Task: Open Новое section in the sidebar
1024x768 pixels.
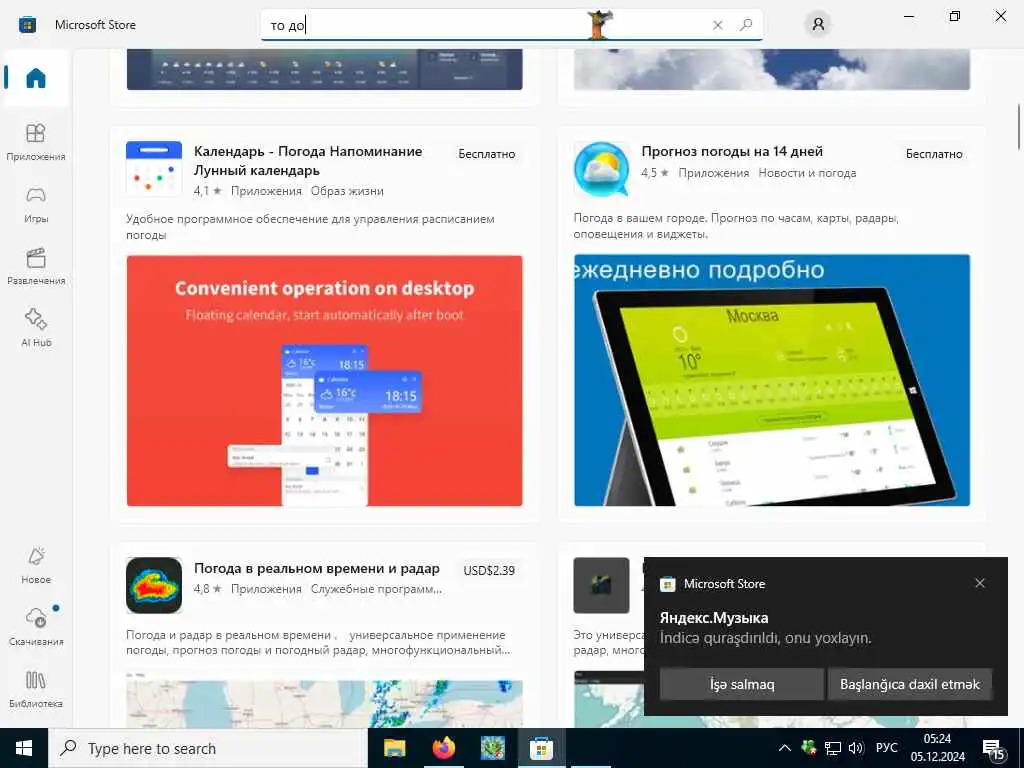Action: pos(36,566)
